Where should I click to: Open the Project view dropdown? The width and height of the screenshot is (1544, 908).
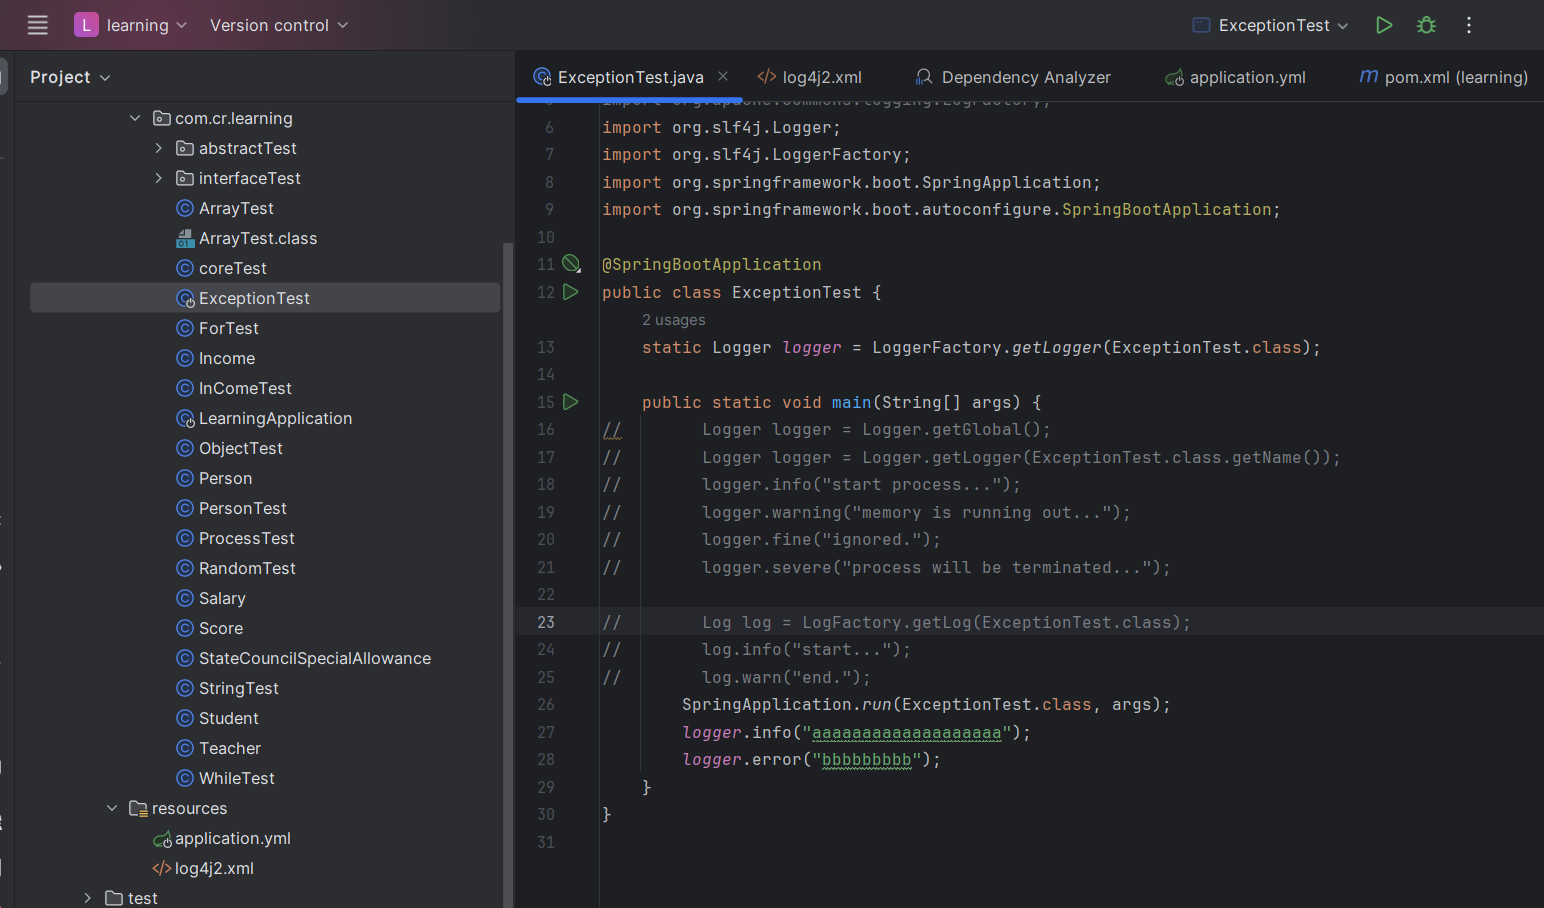click(69, 77)
